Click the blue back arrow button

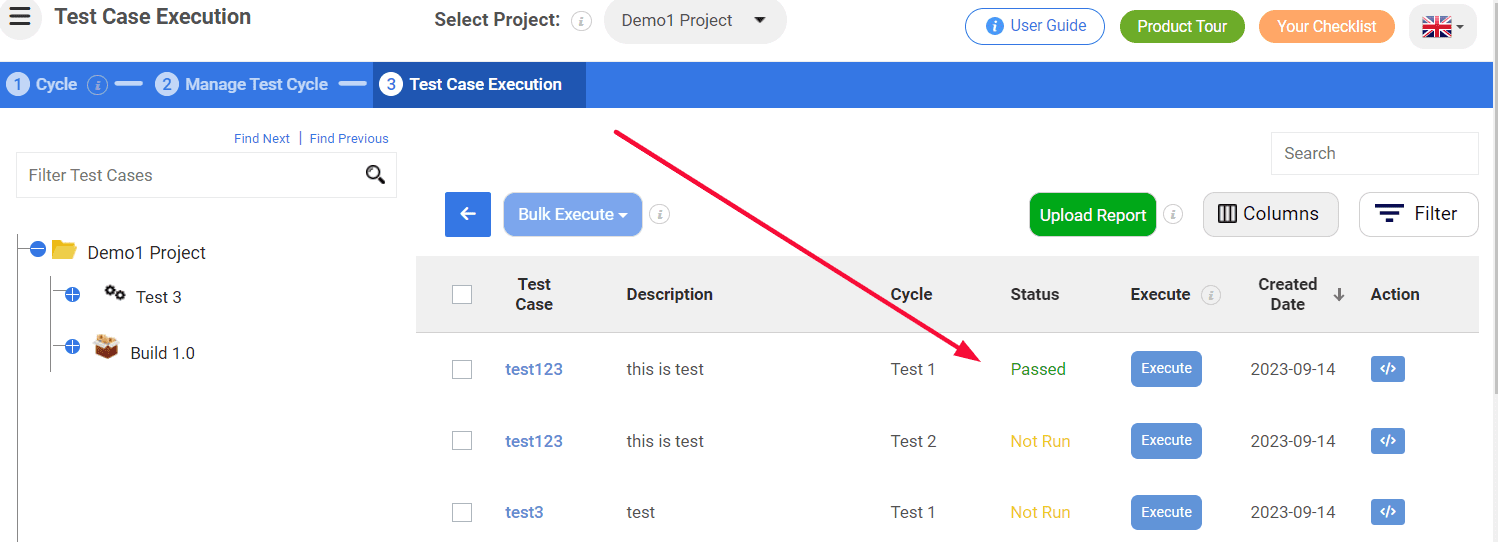click(468, 214)
